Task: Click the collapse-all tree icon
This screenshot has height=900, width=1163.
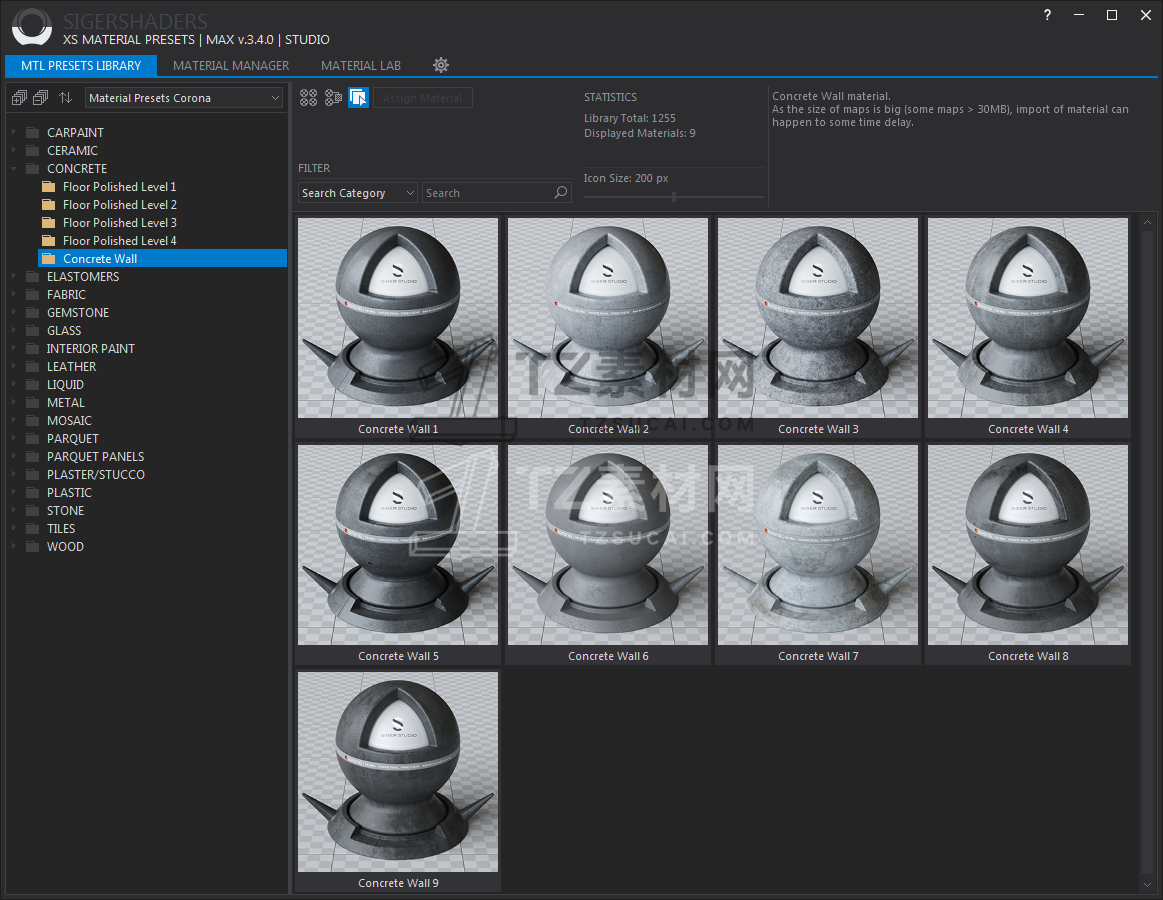Action: [x=41, y=97]
